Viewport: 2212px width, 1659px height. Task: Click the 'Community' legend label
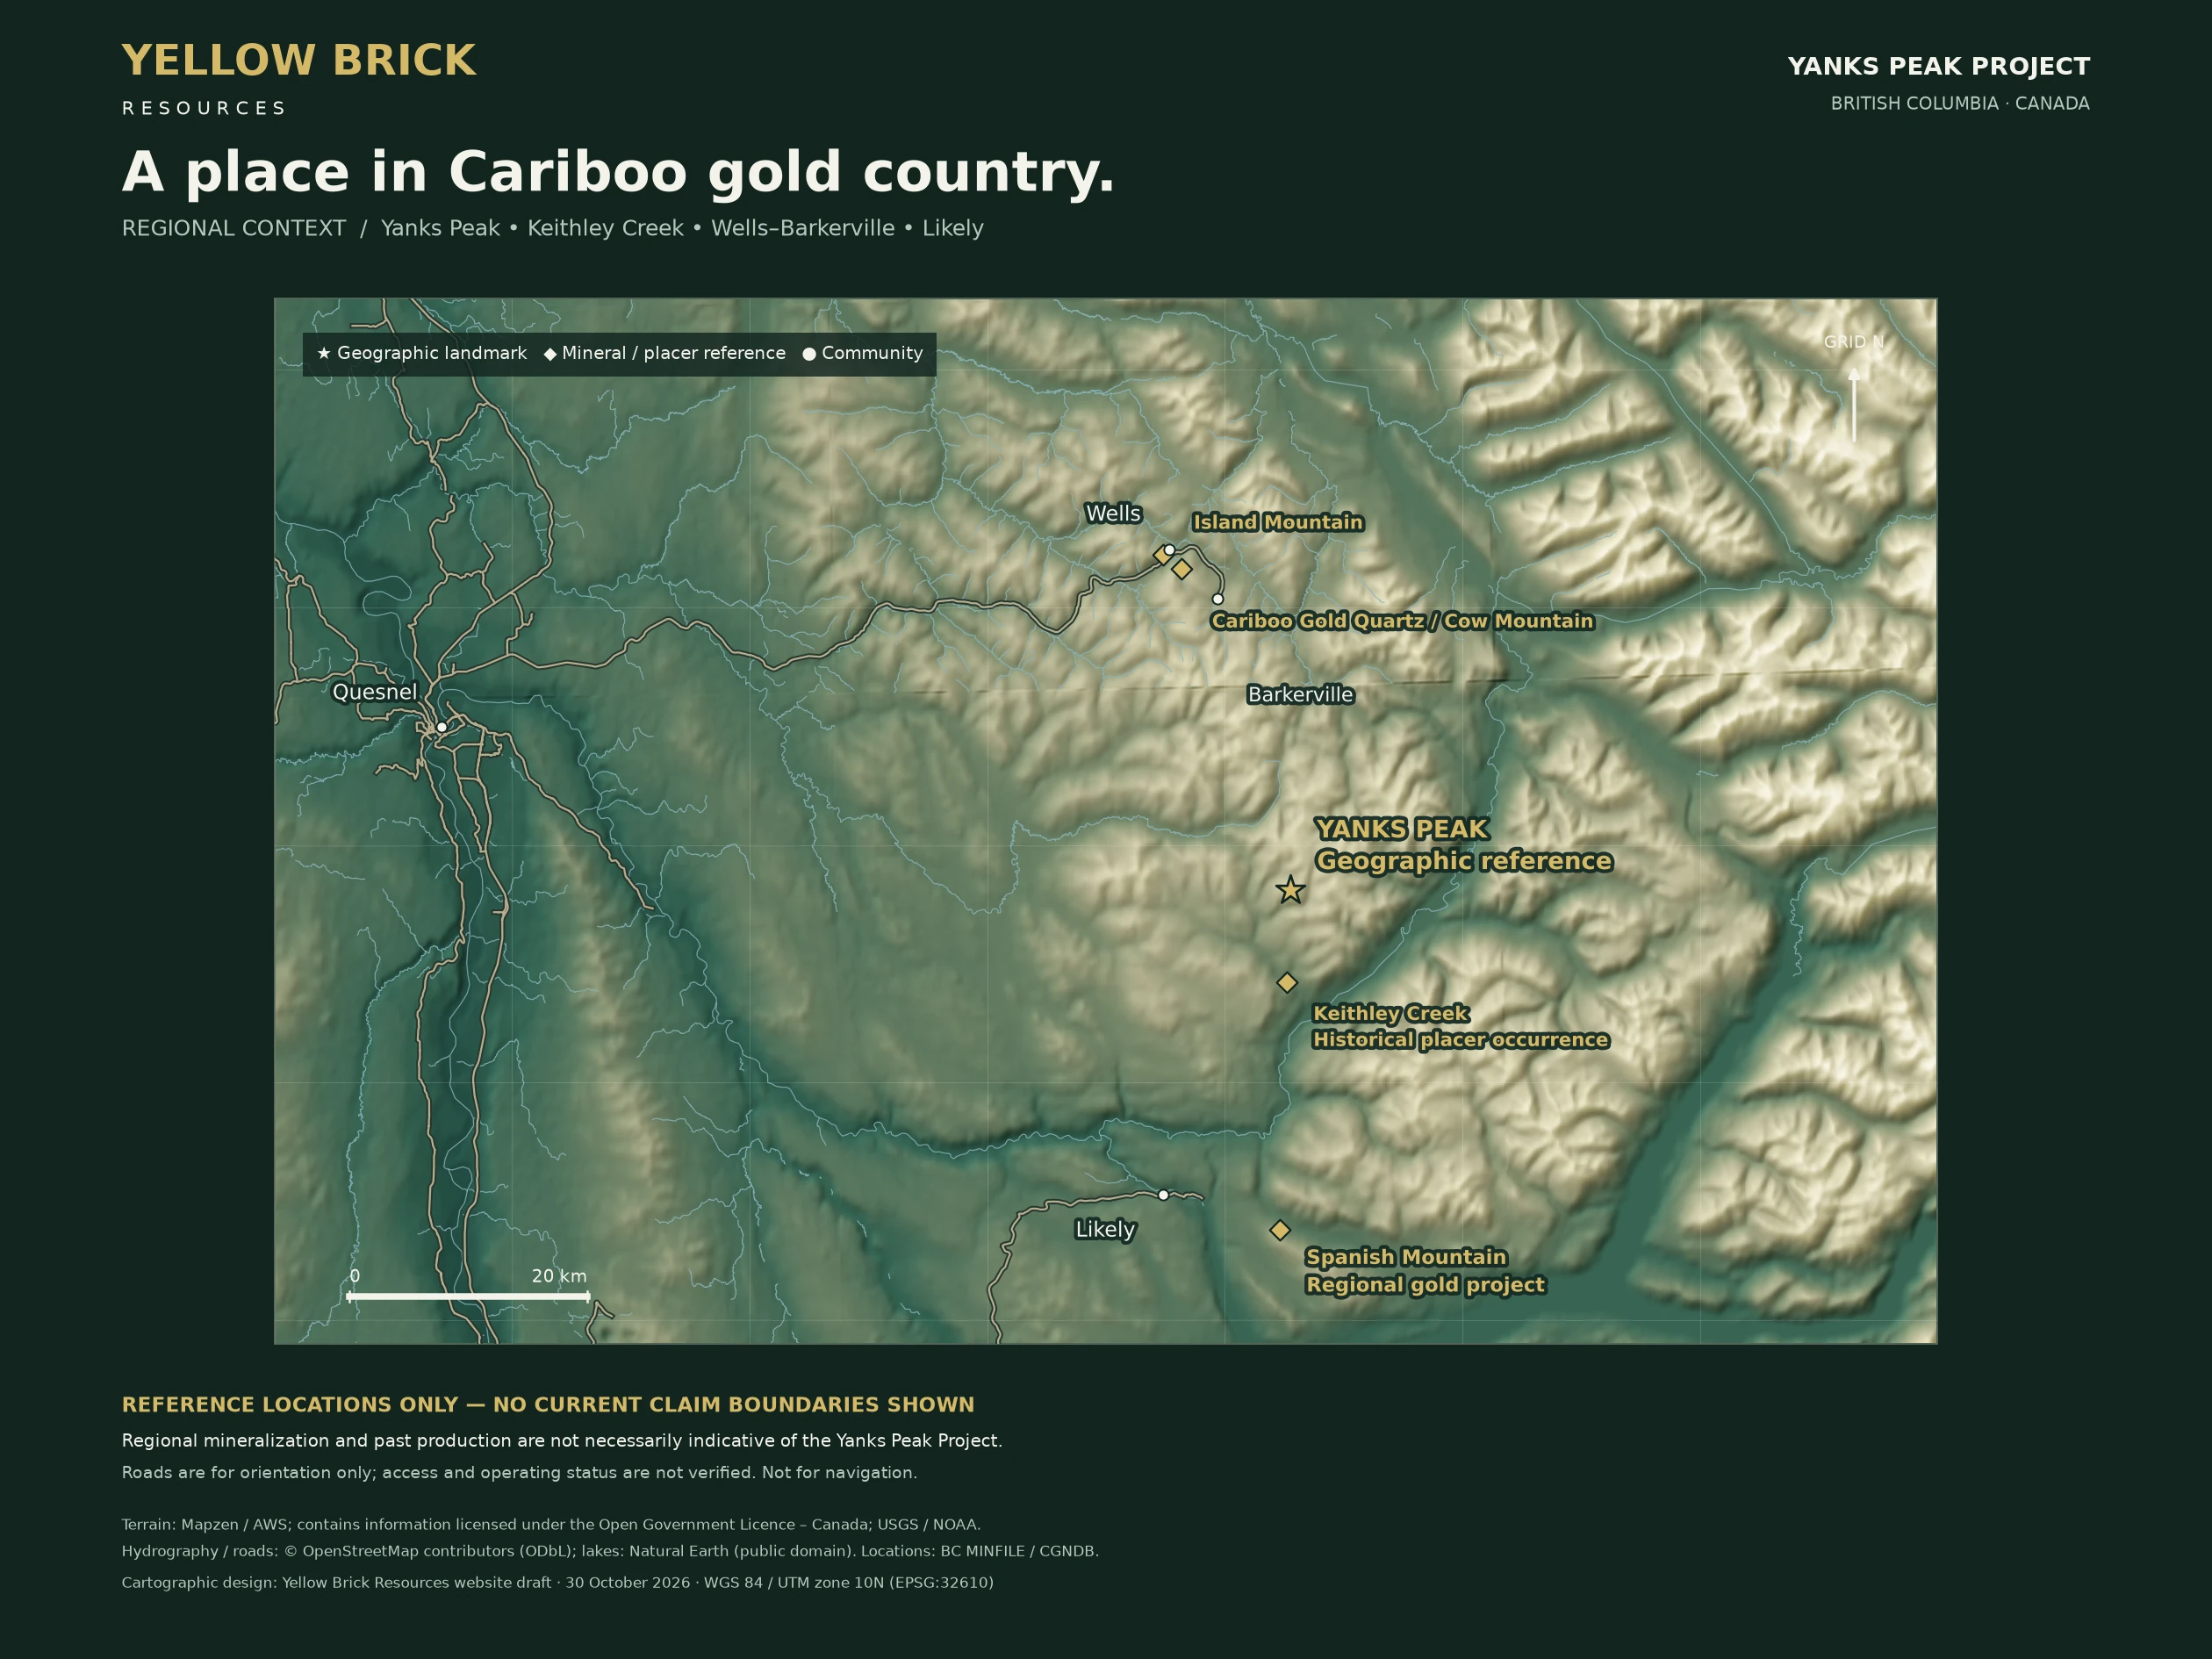coord(872,353)
